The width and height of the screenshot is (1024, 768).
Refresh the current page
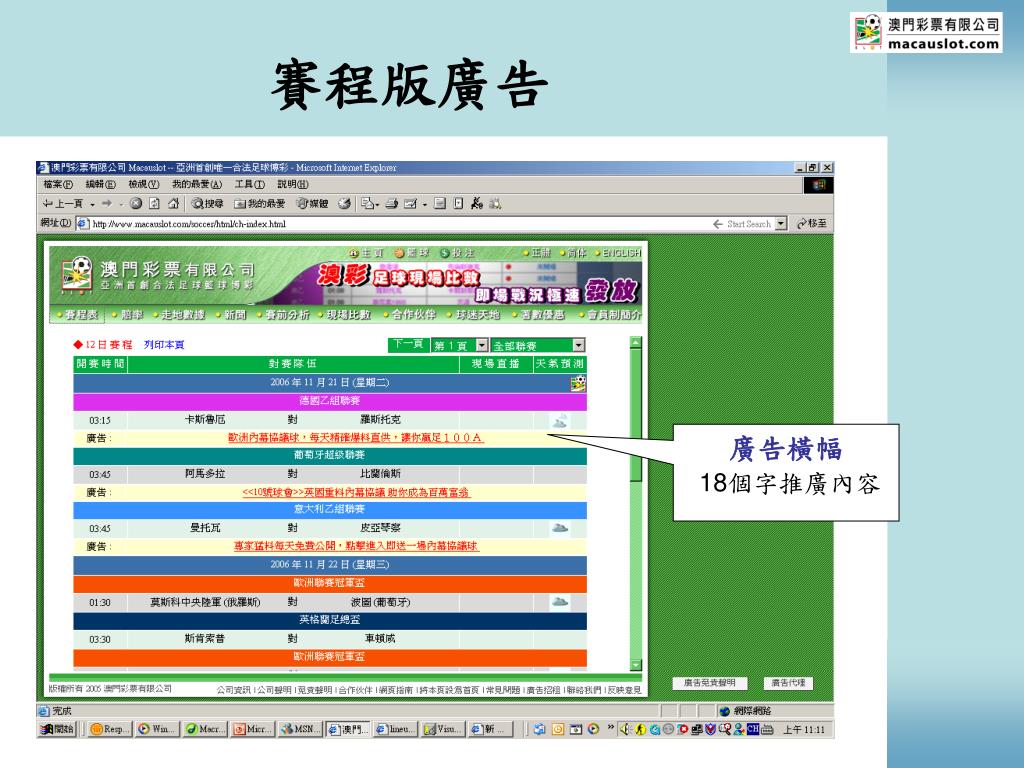click(154, 204)
